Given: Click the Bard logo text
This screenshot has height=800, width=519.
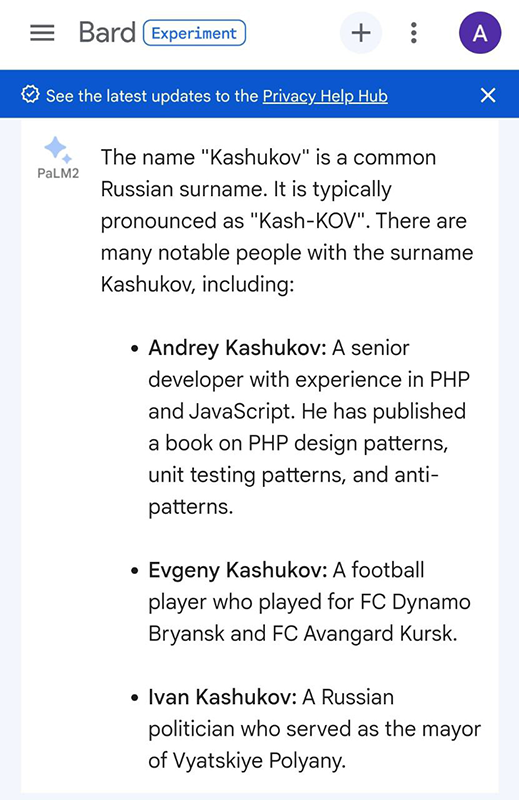Looking at the screenshot, I should pos(107,33).
